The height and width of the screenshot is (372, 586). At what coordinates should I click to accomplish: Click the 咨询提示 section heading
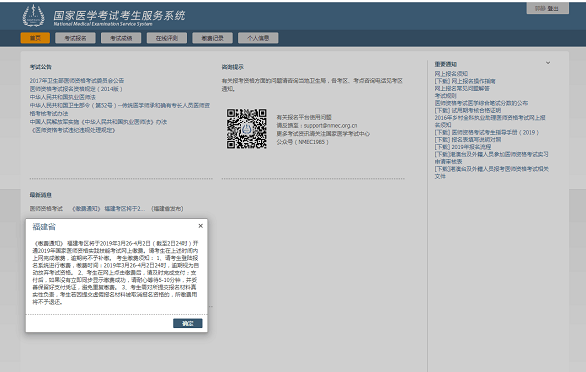tap(232, 67)
